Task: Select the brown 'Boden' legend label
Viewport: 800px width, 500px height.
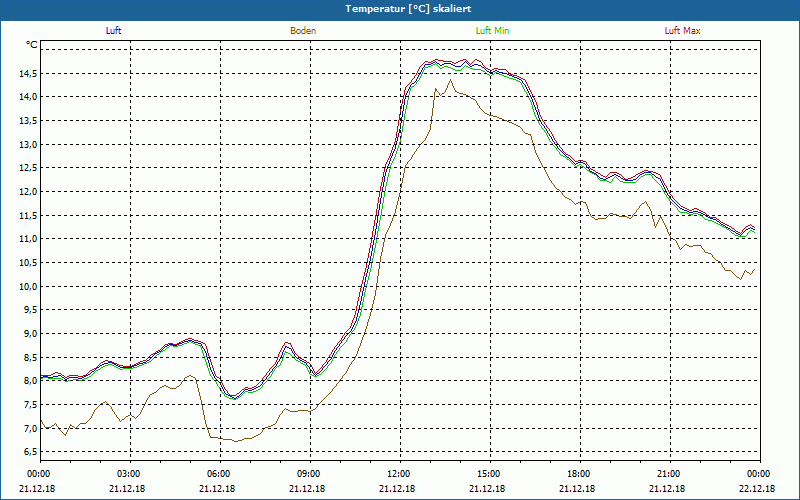Action: pyautogui.click(x=303, y=31)
